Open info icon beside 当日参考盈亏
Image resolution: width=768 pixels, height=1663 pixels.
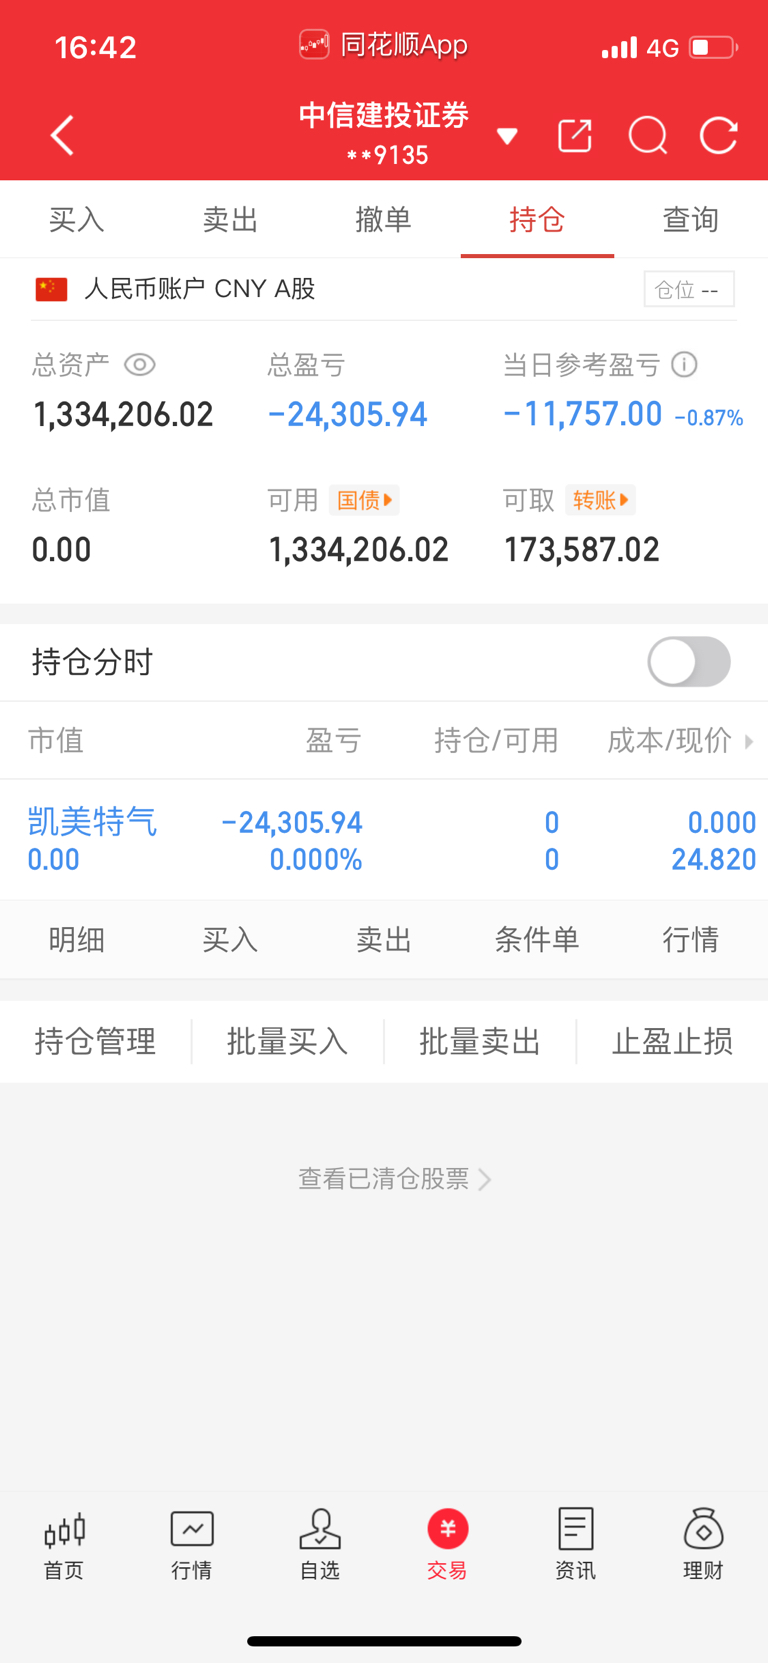point(684,365)
